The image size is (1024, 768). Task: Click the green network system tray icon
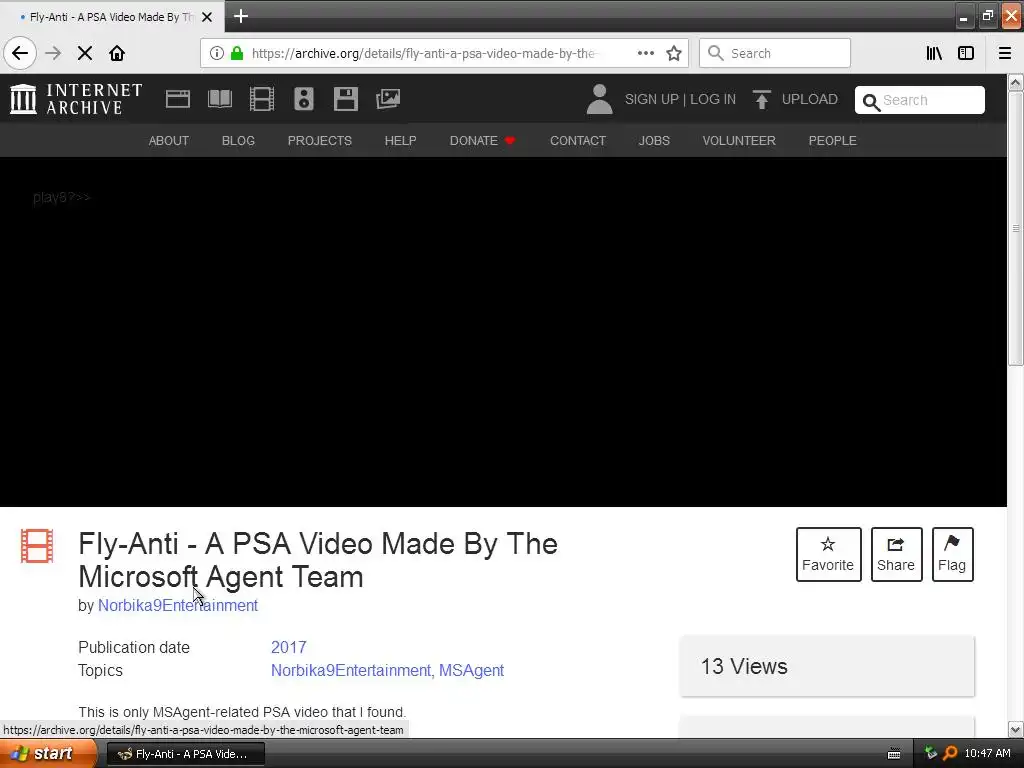[931, 754]
